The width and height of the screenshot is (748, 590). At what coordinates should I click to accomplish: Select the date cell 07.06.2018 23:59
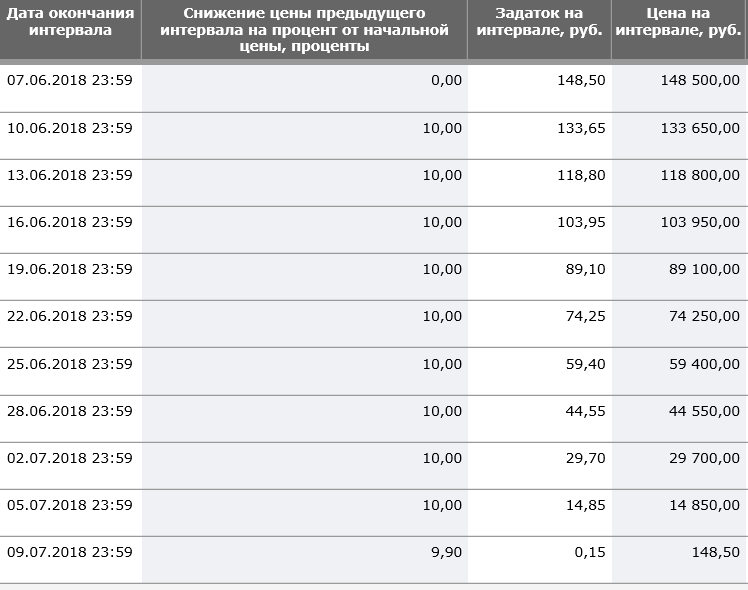click(70, 80)
